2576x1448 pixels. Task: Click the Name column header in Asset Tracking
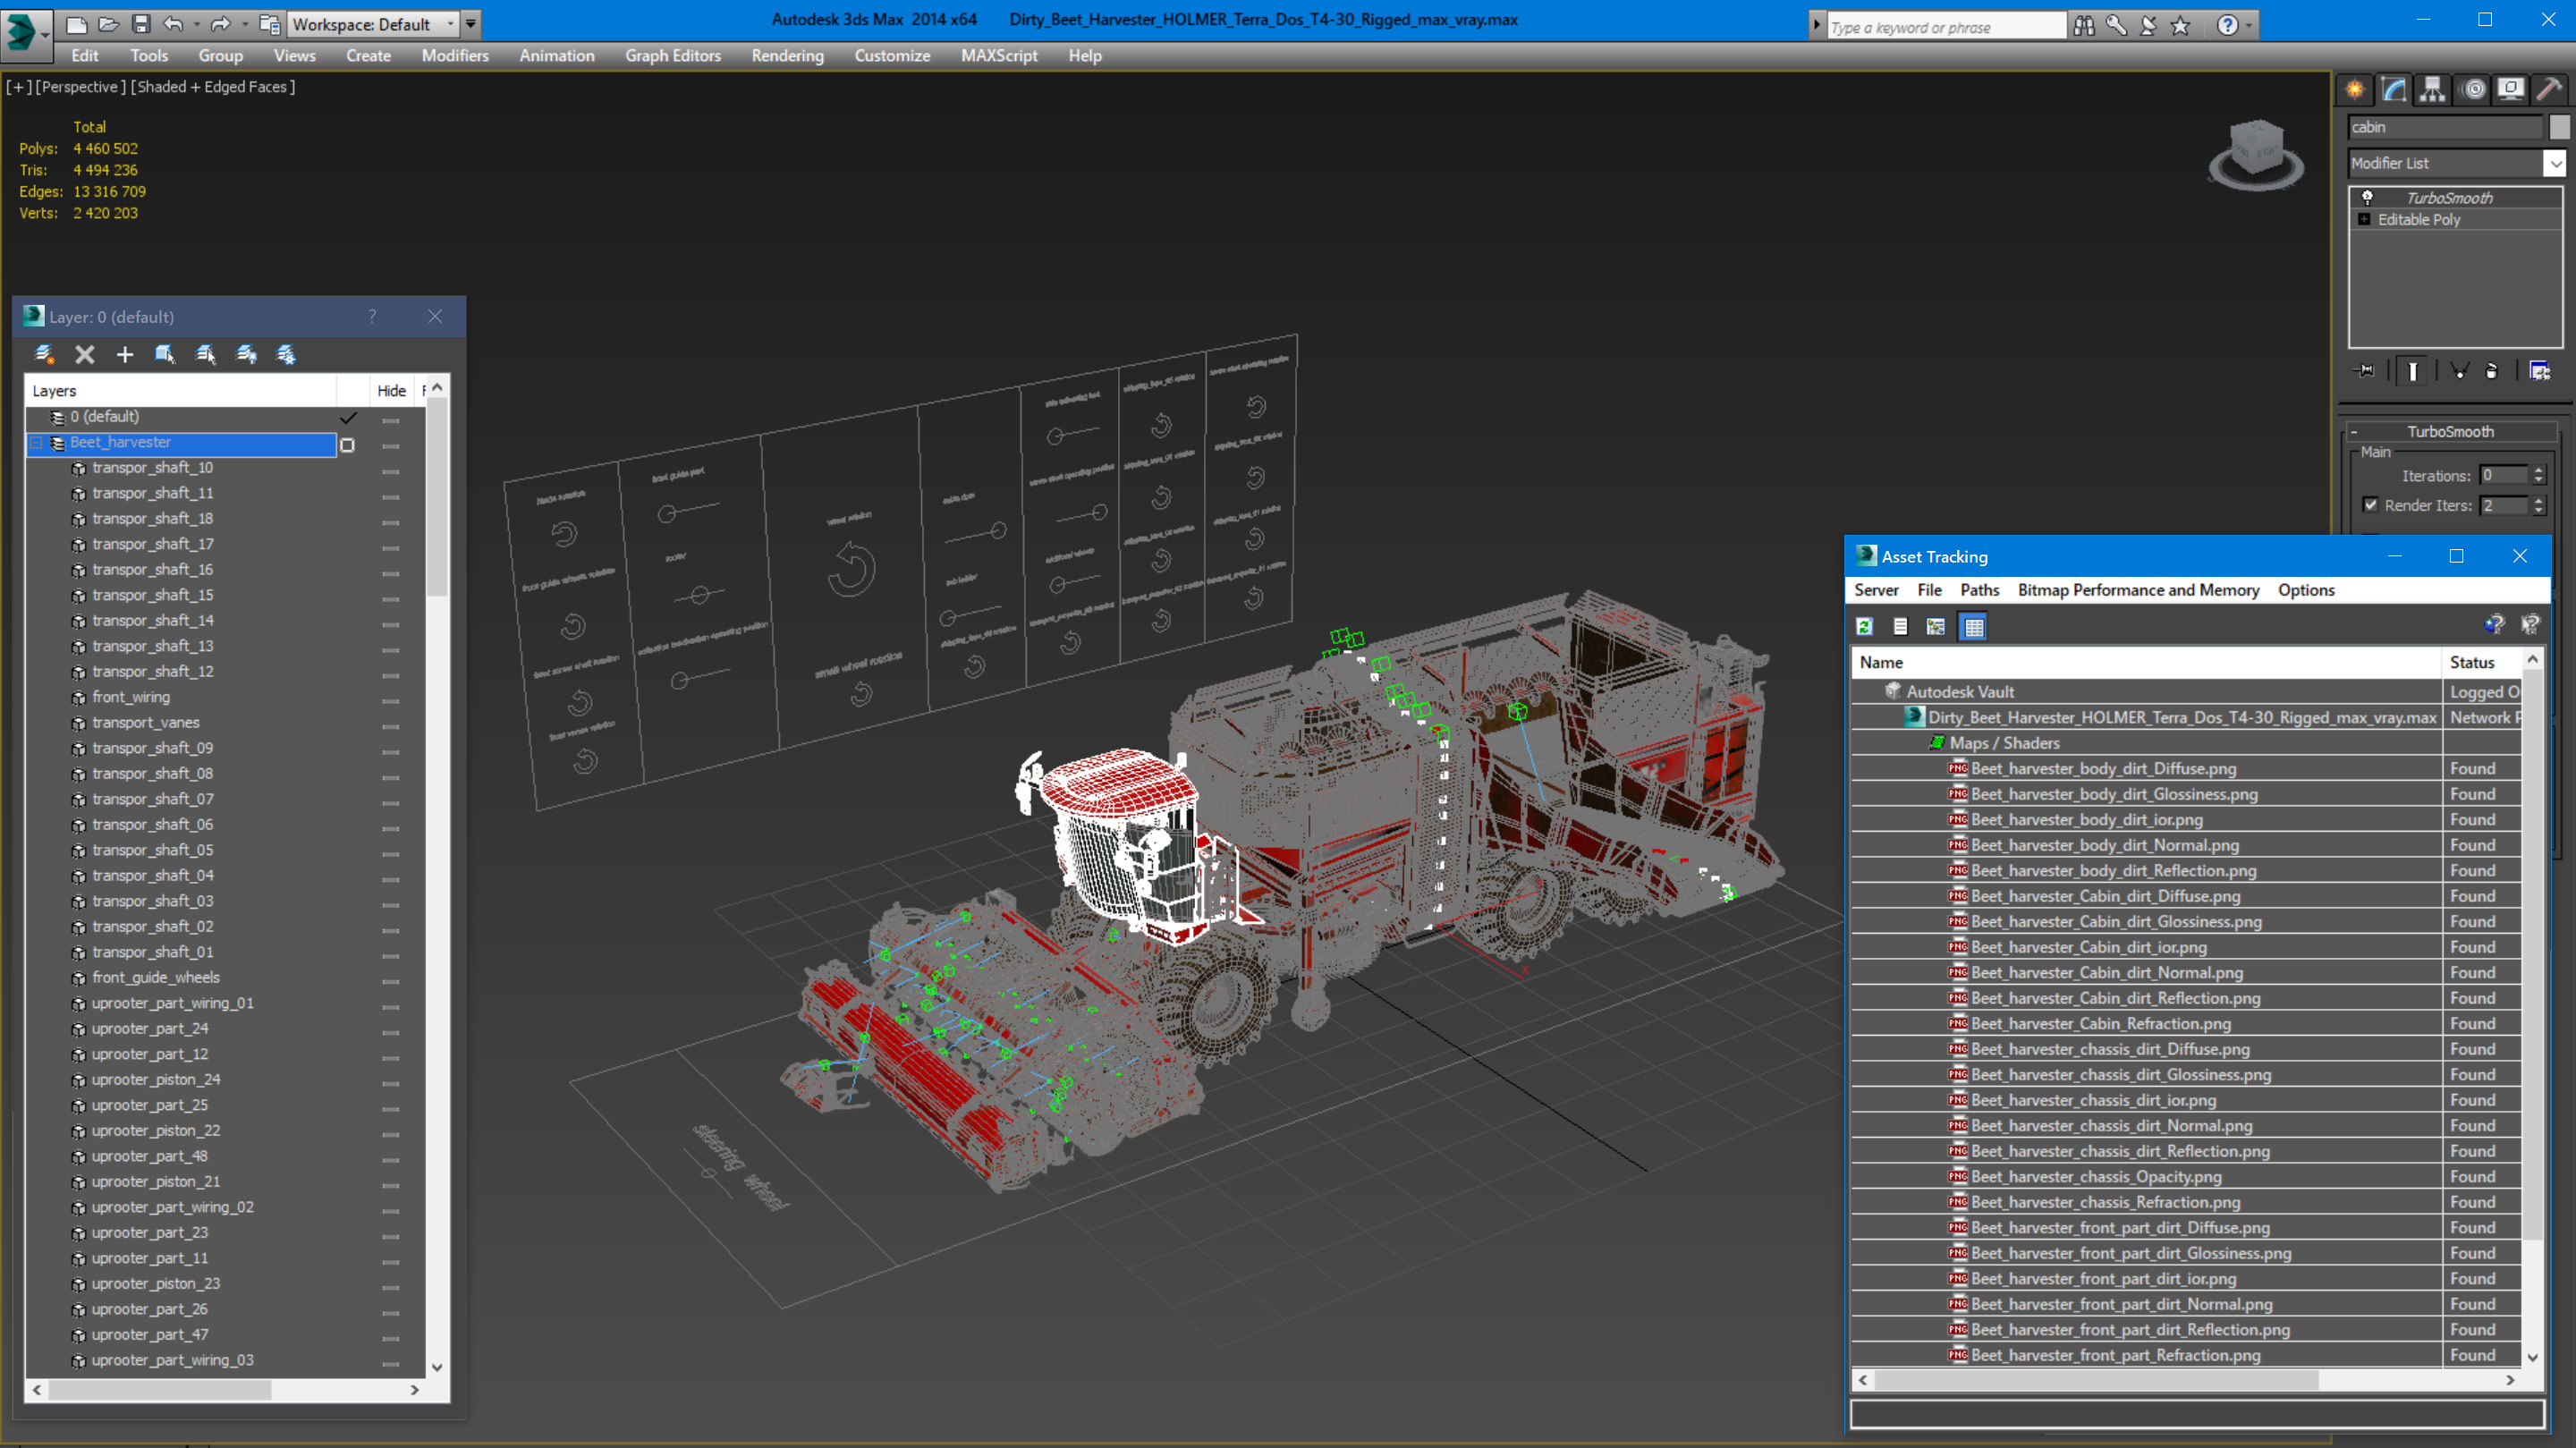point(2146,662)
